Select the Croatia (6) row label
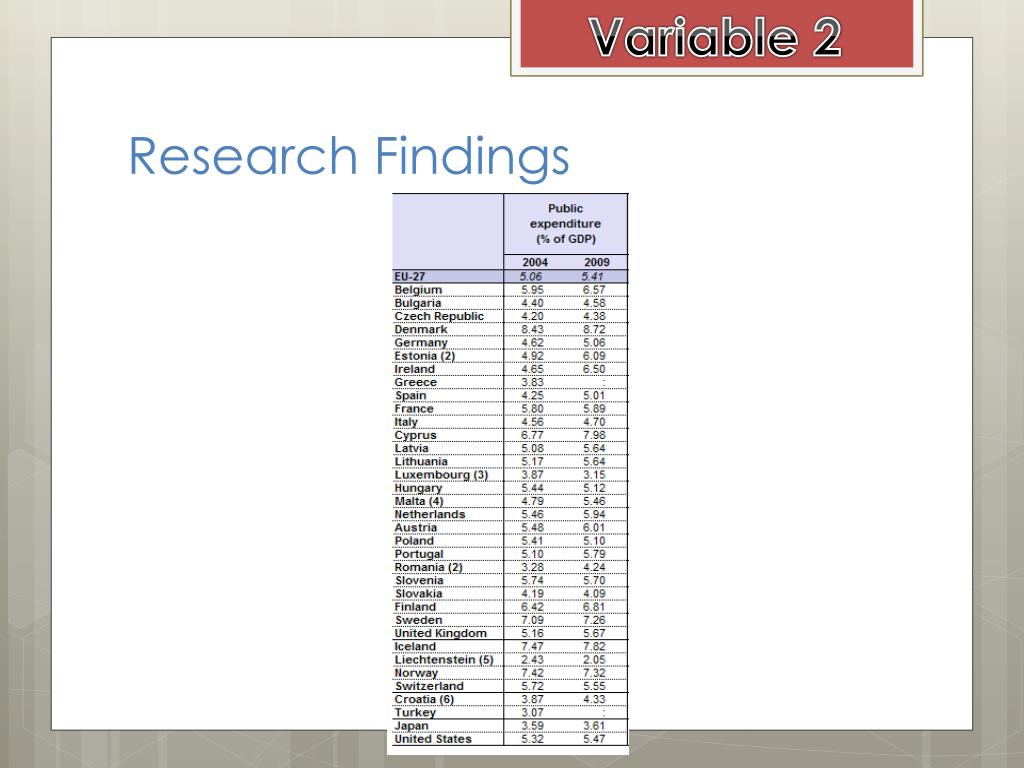This screenshot has height=768, width=1024. 424,699
